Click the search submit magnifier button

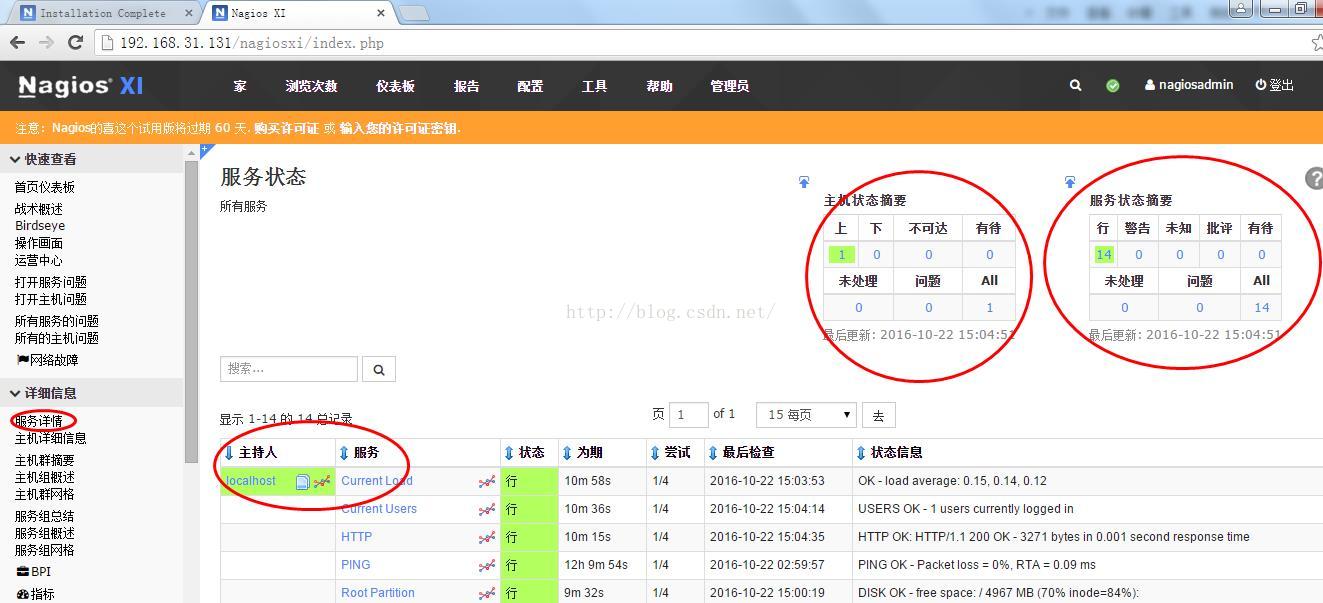pos(379,369)
